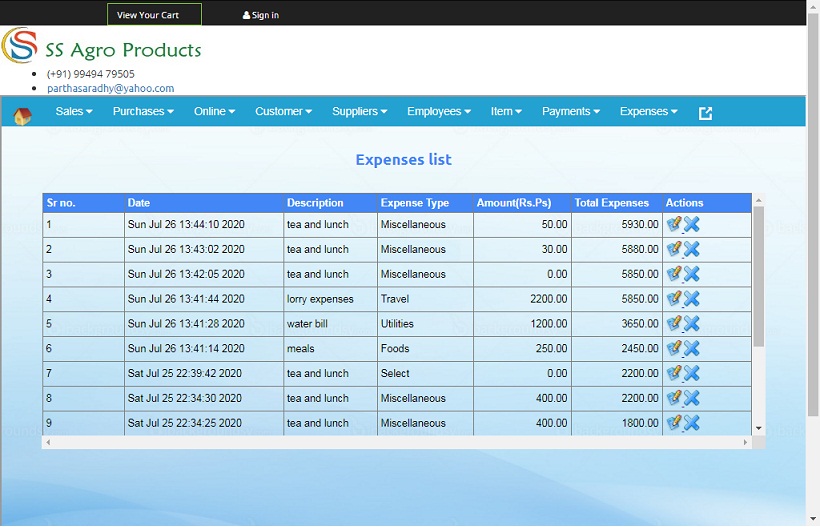Click the Date column header

(204, 203)
